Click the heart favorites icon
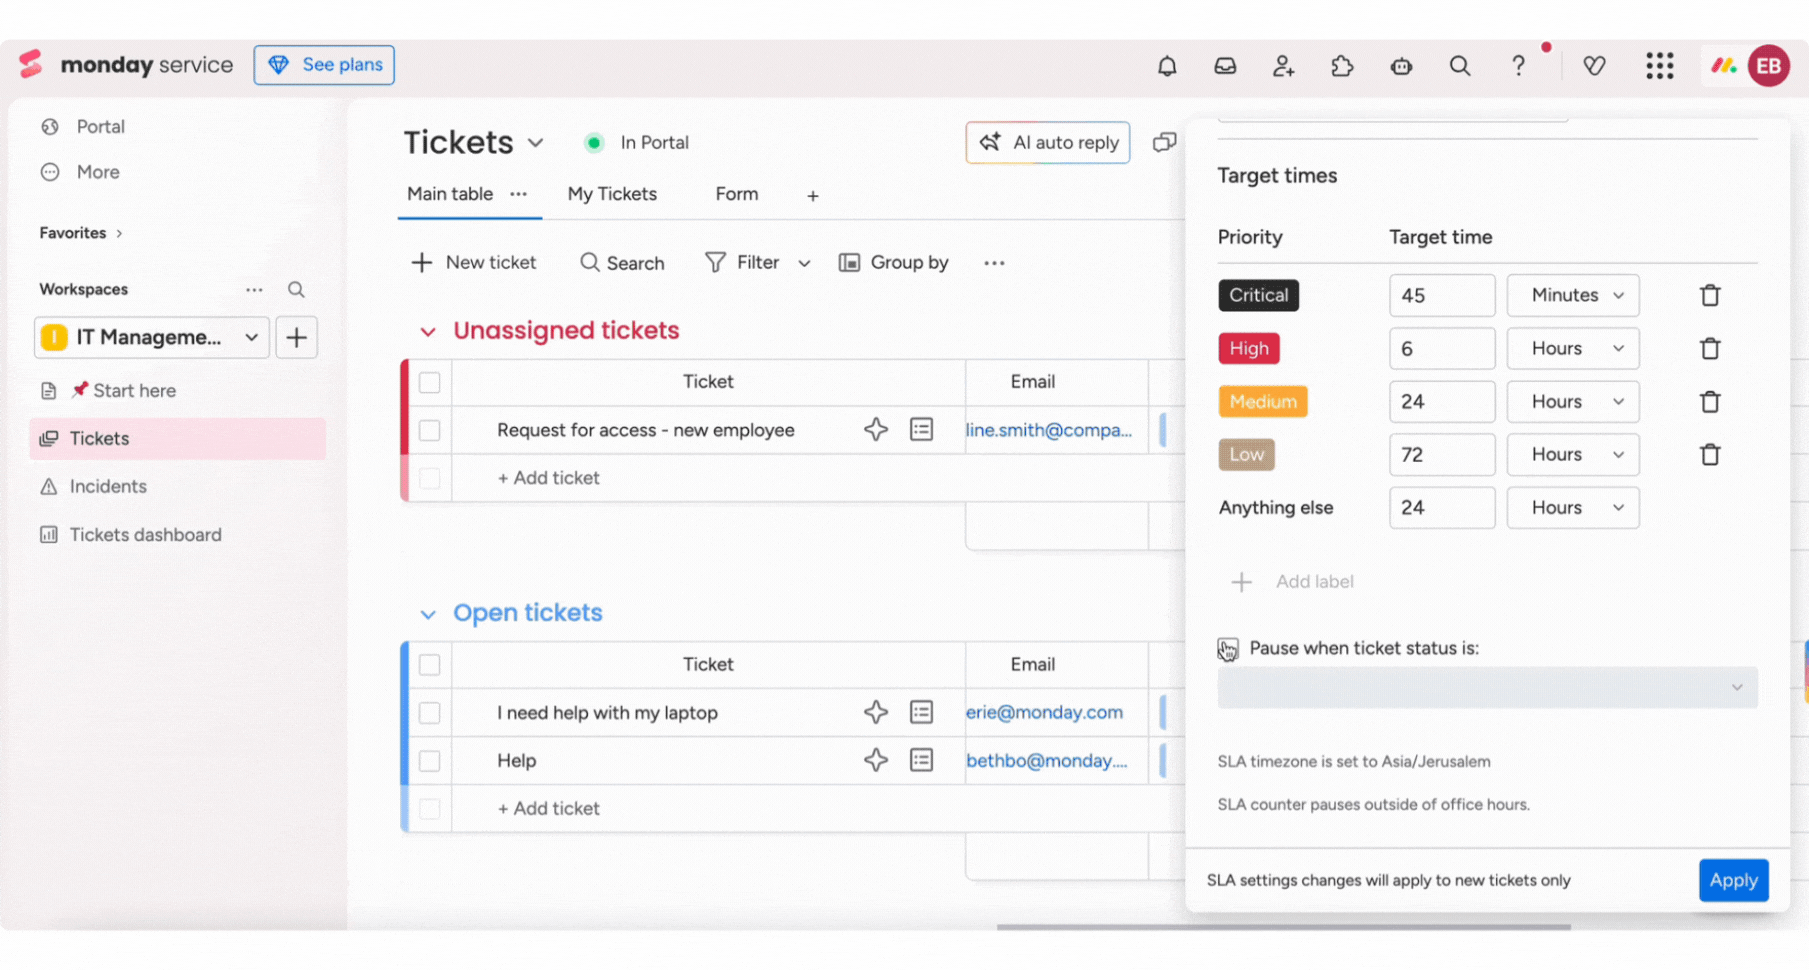 pyautogui.click(x=1594, y=66)
